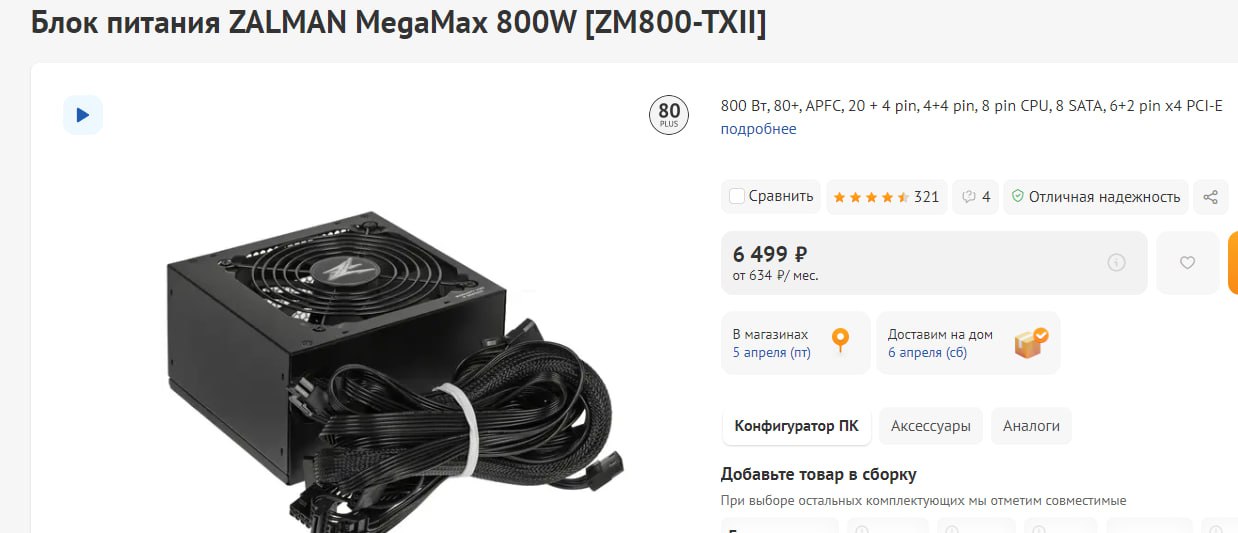Click the green reliability shield icon
The height and width of the screenshot is (533, 1238).
[1018, 197]
